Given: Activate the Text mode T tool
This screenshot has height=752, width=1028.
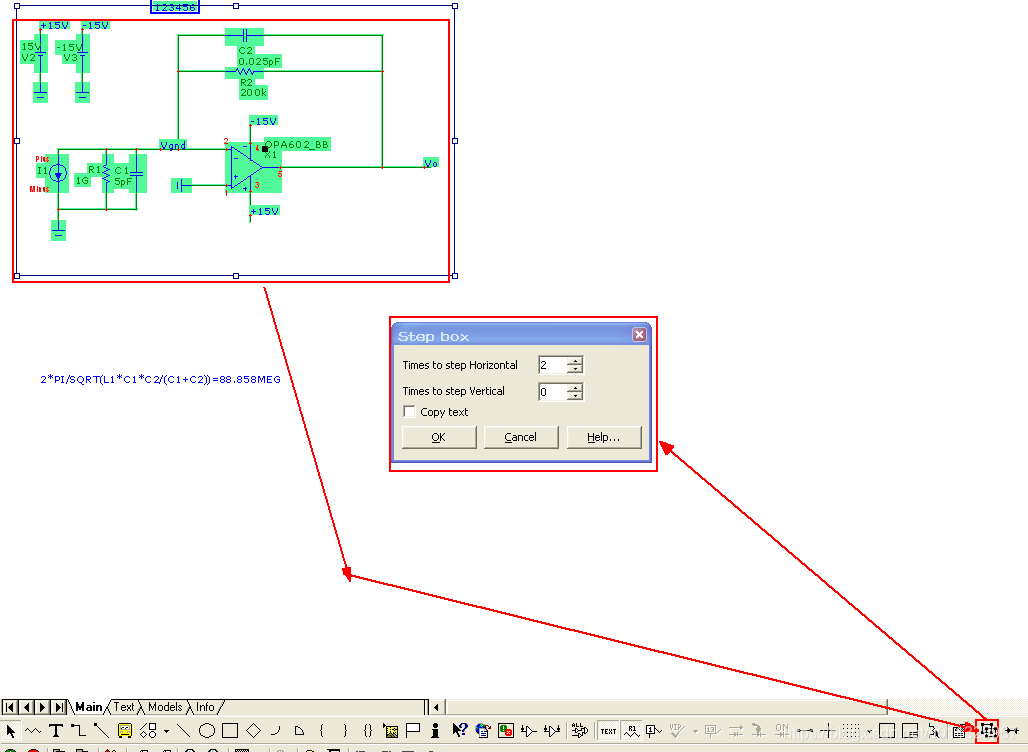Looking at the screenshot, I should 56,730.
